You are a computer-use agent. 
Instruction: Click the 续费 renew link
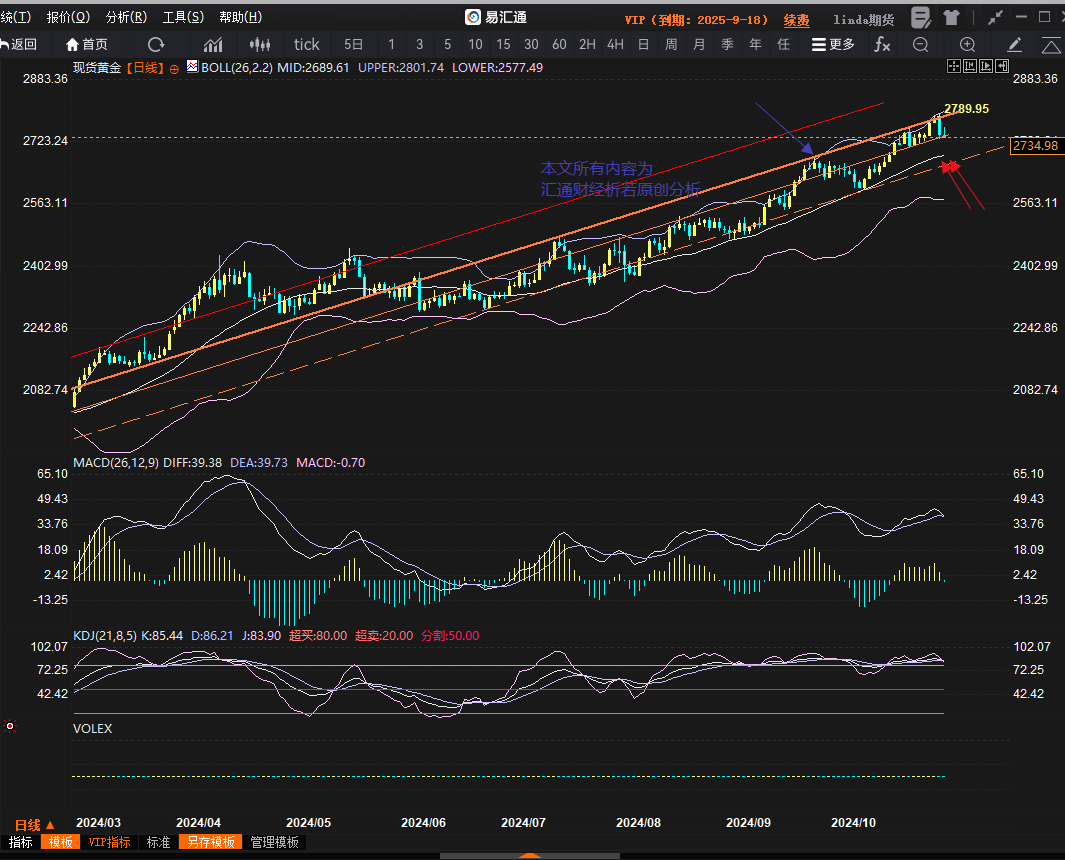796,19
